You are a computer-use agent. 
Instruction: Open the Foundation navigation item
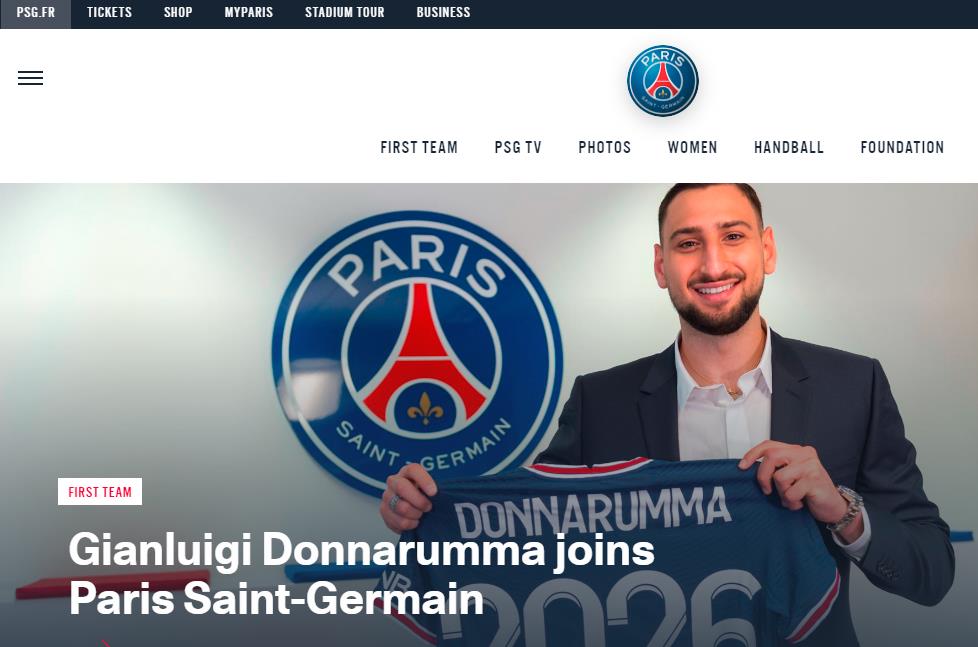pos(902,147)
